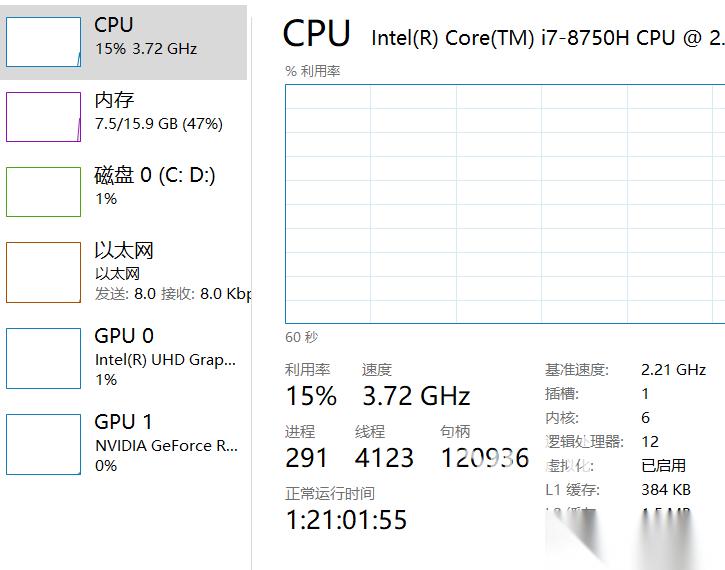Screen dimensions: 725x570
Task: Click the GPU 0 mini graph thumbnail
Action: click(43, 358)
